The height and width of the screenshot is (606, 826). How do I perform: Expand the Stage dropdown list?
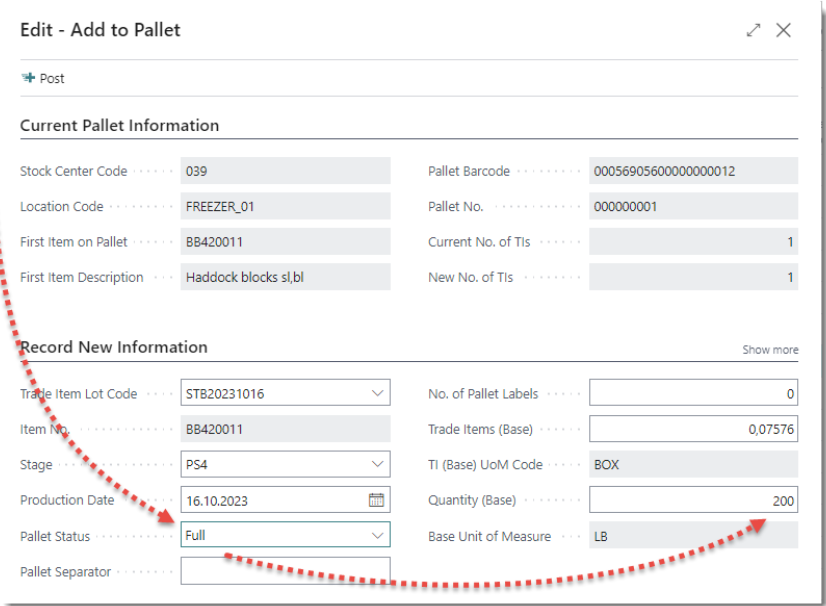377,465
